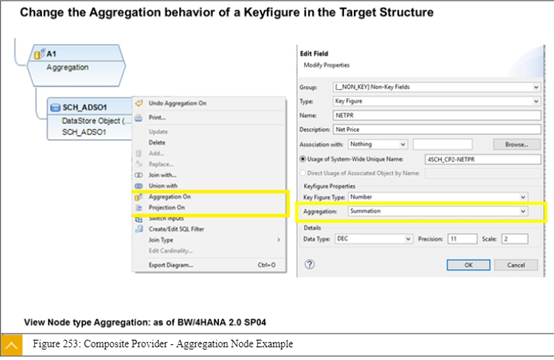Click the Join with... icon

click(x=139, y=175)
